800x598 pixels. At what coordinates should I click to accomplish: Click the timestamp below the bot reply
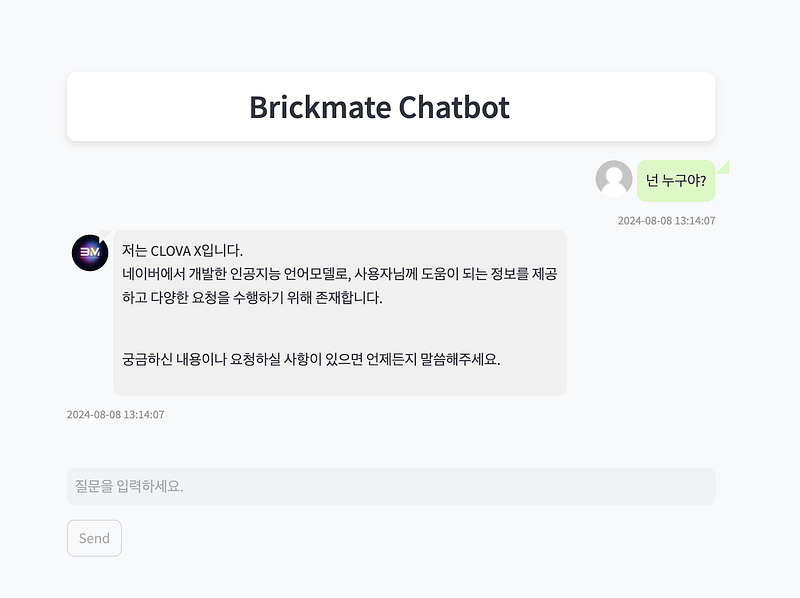[116, 415]
